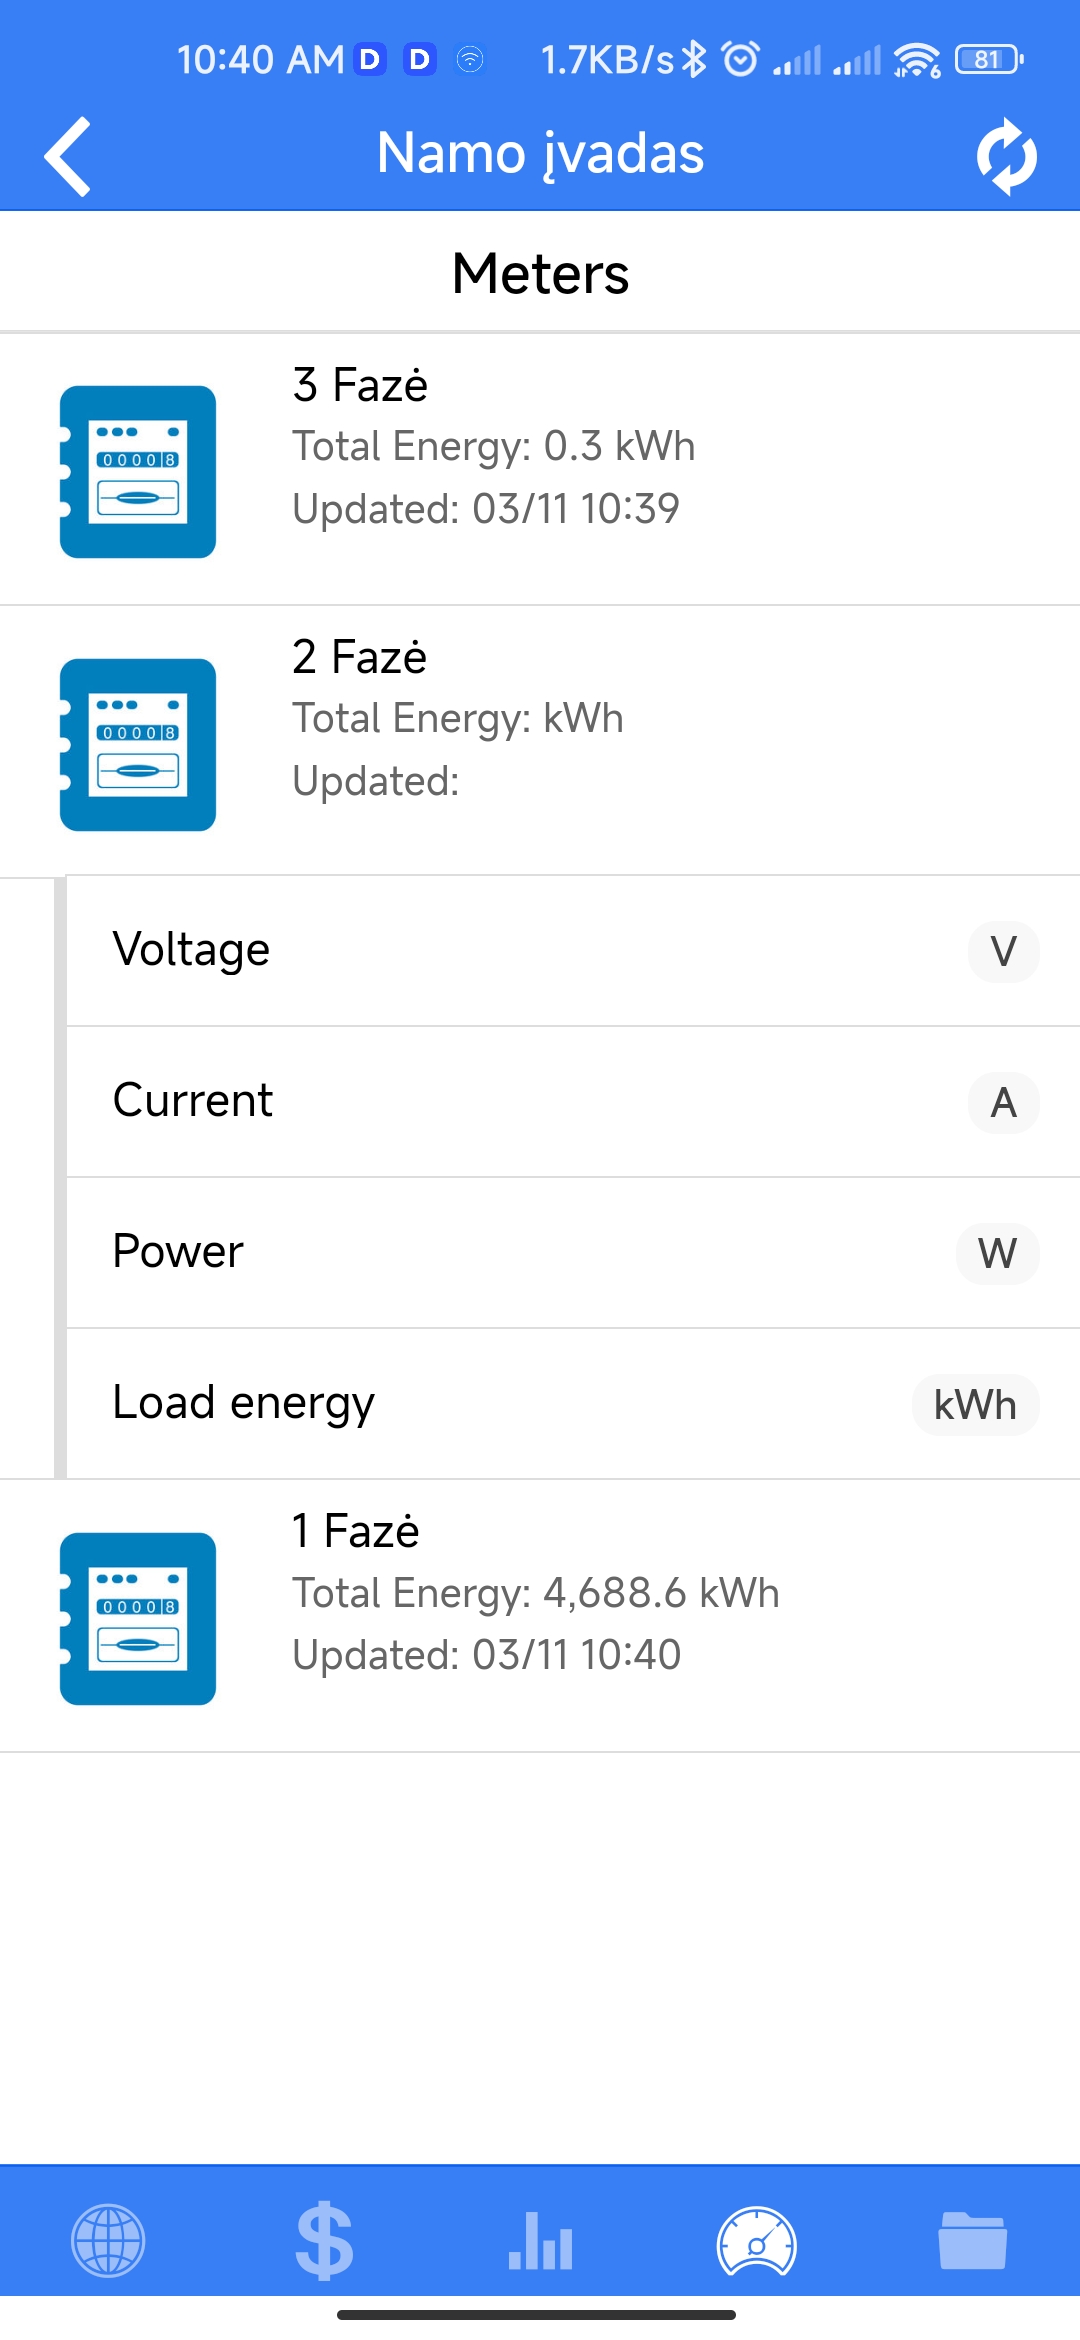This screenshot has height=2340, width=1080.
Task: Open the bar chart statistics tab
Action: tap(540, 2240)
